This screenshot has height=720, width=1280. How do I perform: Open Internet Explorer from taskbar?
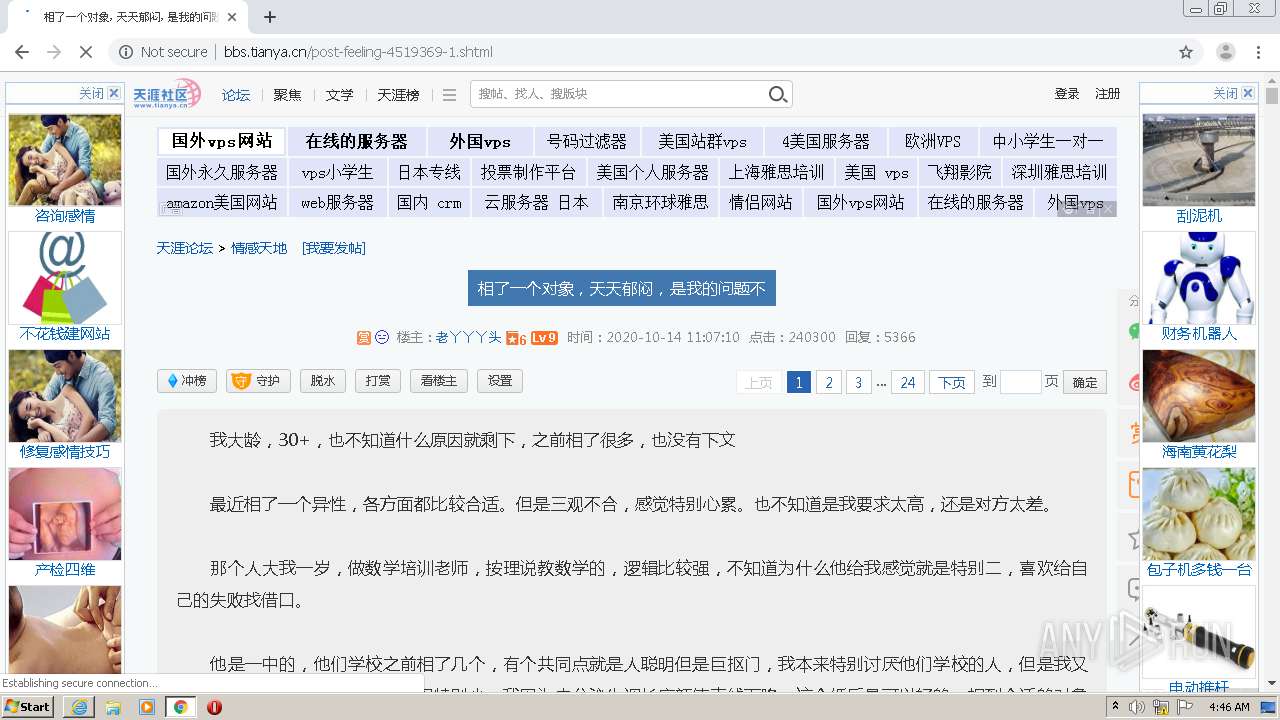coord(79,707)
